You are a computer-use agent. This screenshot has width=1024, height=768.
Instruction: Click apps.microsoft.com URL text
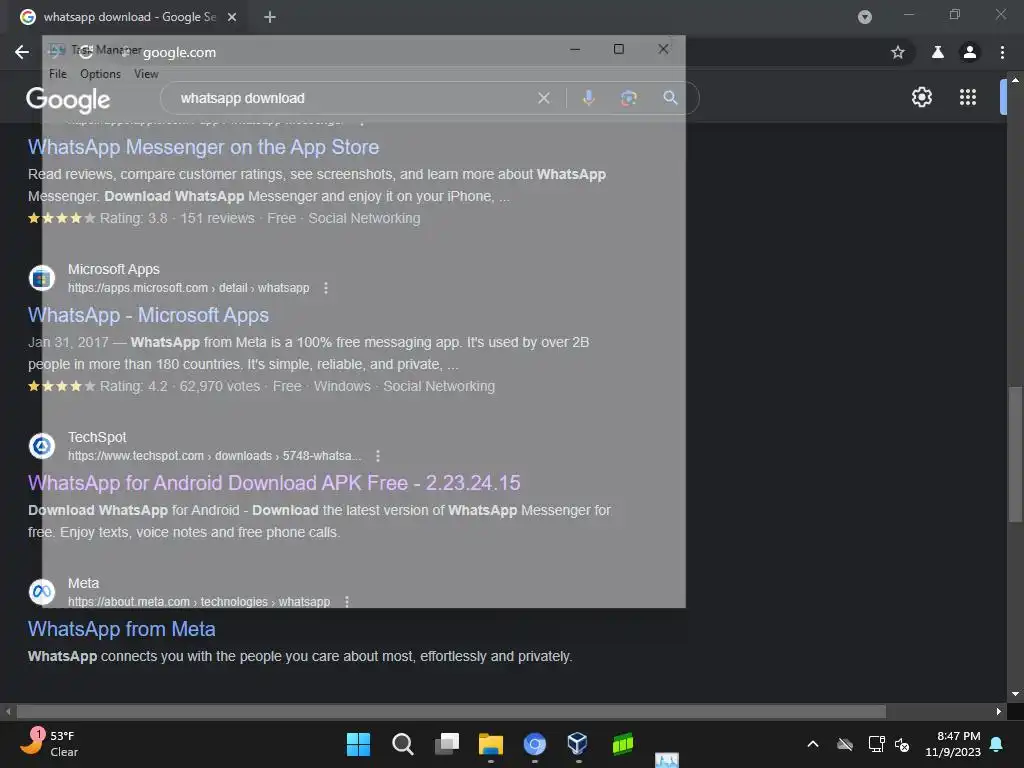click(189, 288)
